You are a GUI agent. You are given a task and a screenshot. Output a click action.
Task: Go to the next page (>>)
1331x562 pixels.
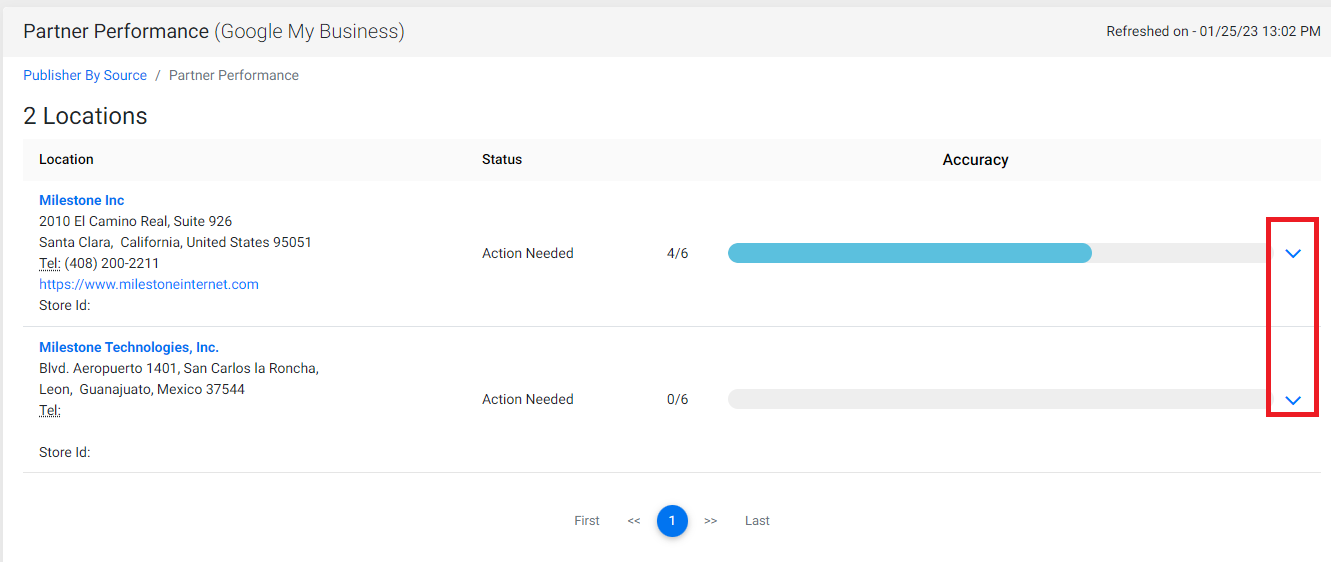[710, 520]
